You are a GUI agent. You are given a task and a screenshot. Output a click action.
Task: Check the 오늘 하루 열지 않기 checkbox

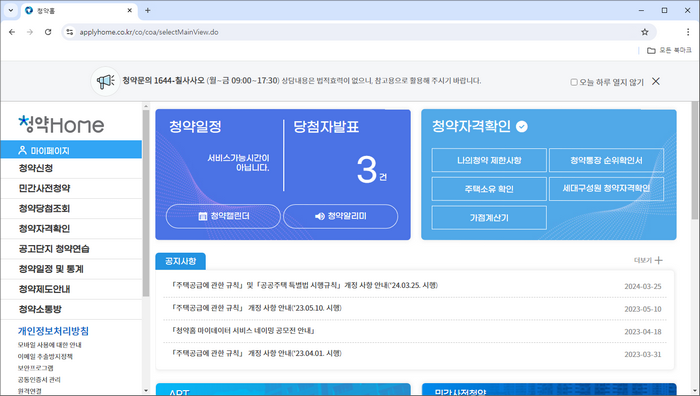click(574, 82)
